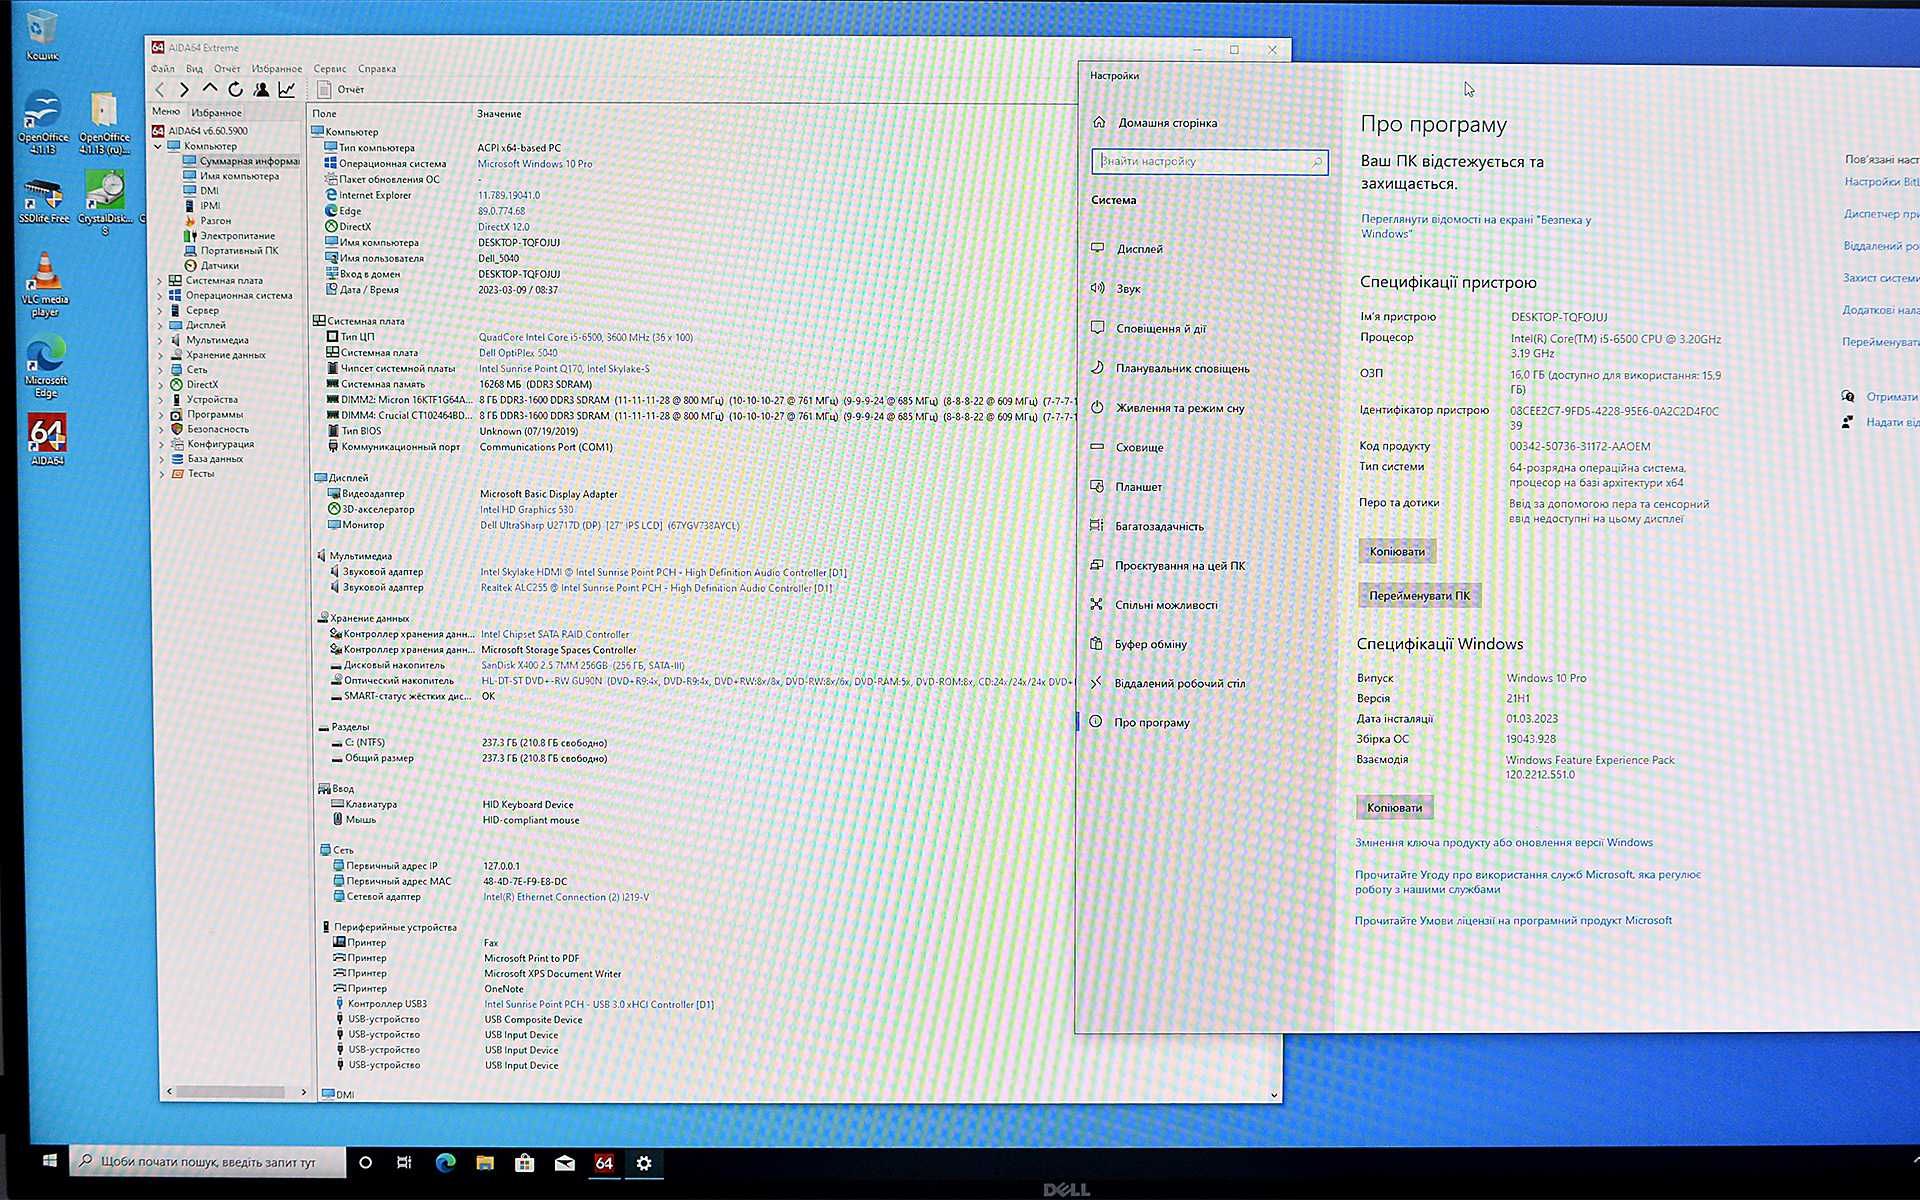
Task: Open the Отчет menu in AIDA64
Action: click(227, 69)
